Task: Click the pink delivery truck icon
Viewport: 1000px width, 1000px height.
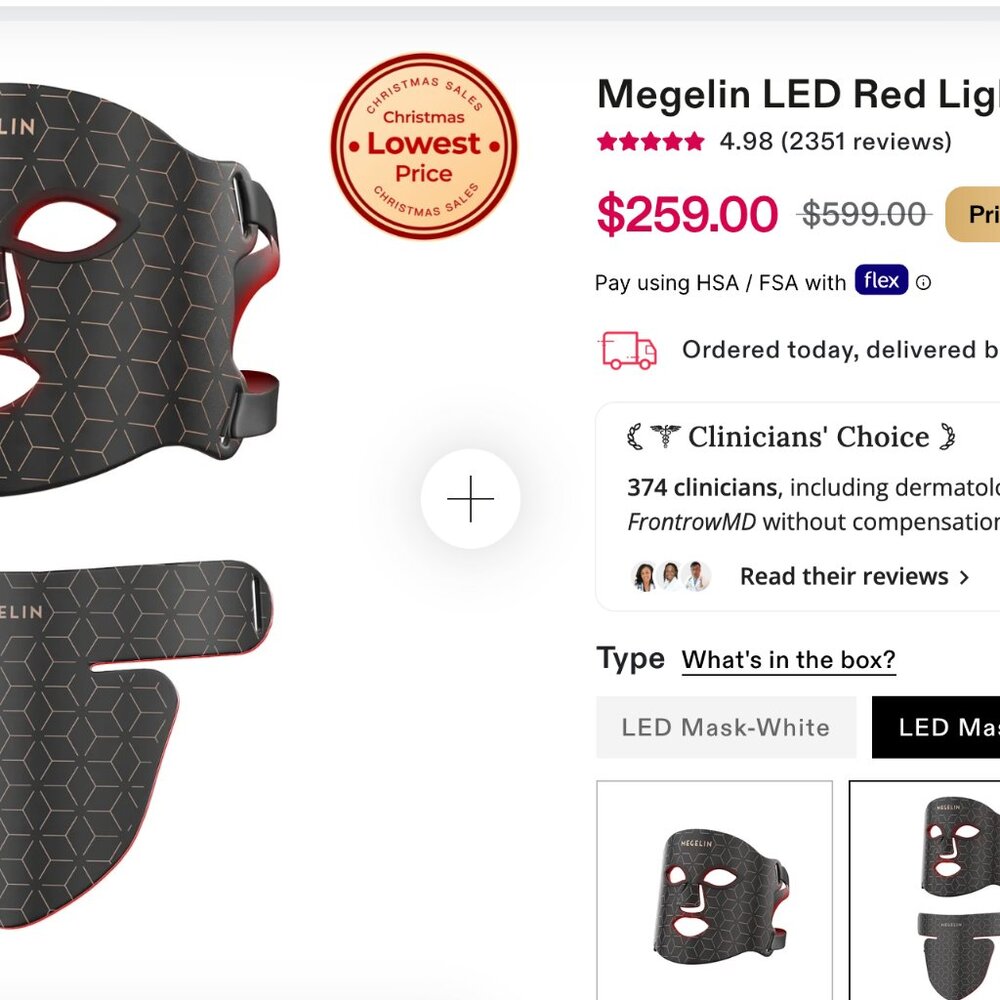Action: pos(626,350)
